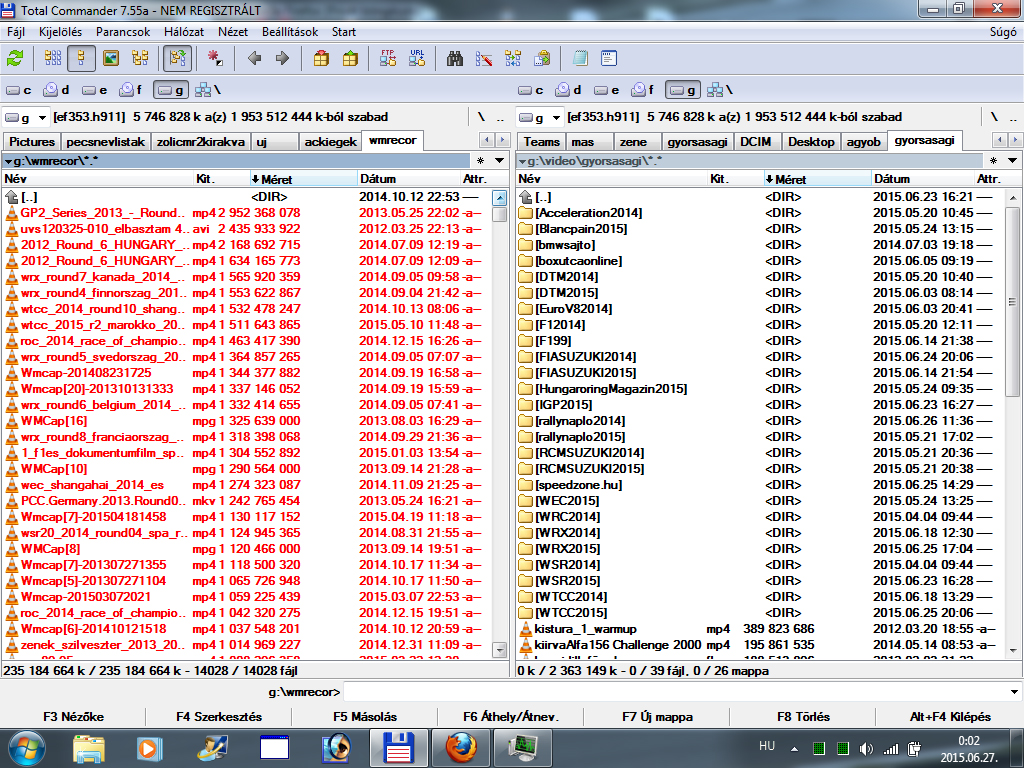Open the FTP connect tool
Screen dimensions: 1024x768
(388, 59)
